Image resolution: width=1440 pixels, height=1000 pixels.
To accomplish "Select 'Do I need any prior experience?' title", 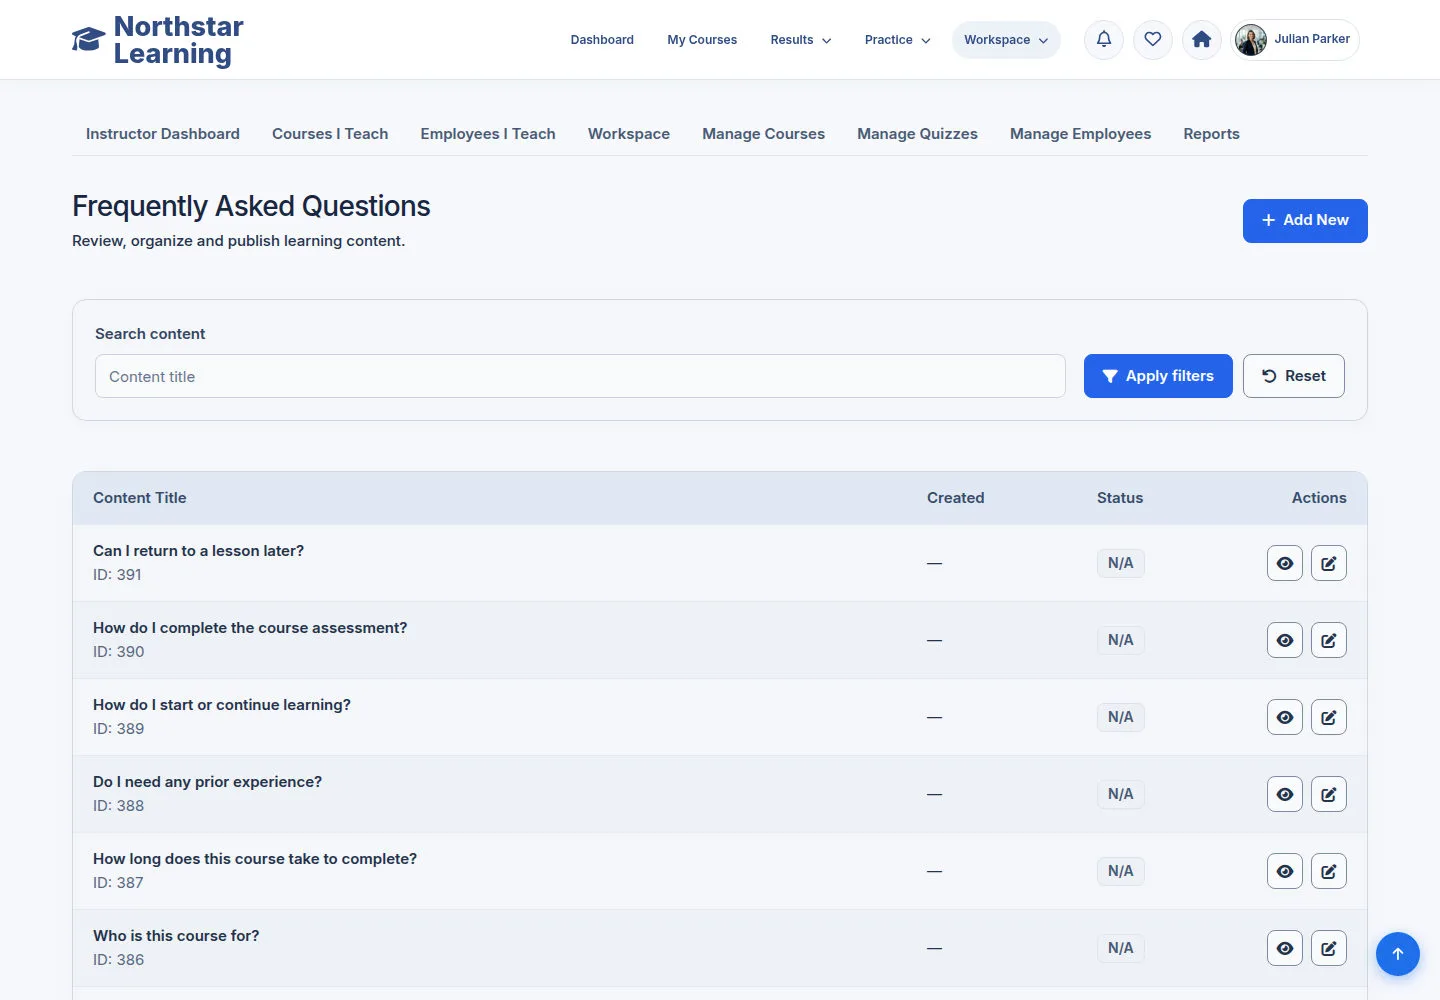I will 207,782.
